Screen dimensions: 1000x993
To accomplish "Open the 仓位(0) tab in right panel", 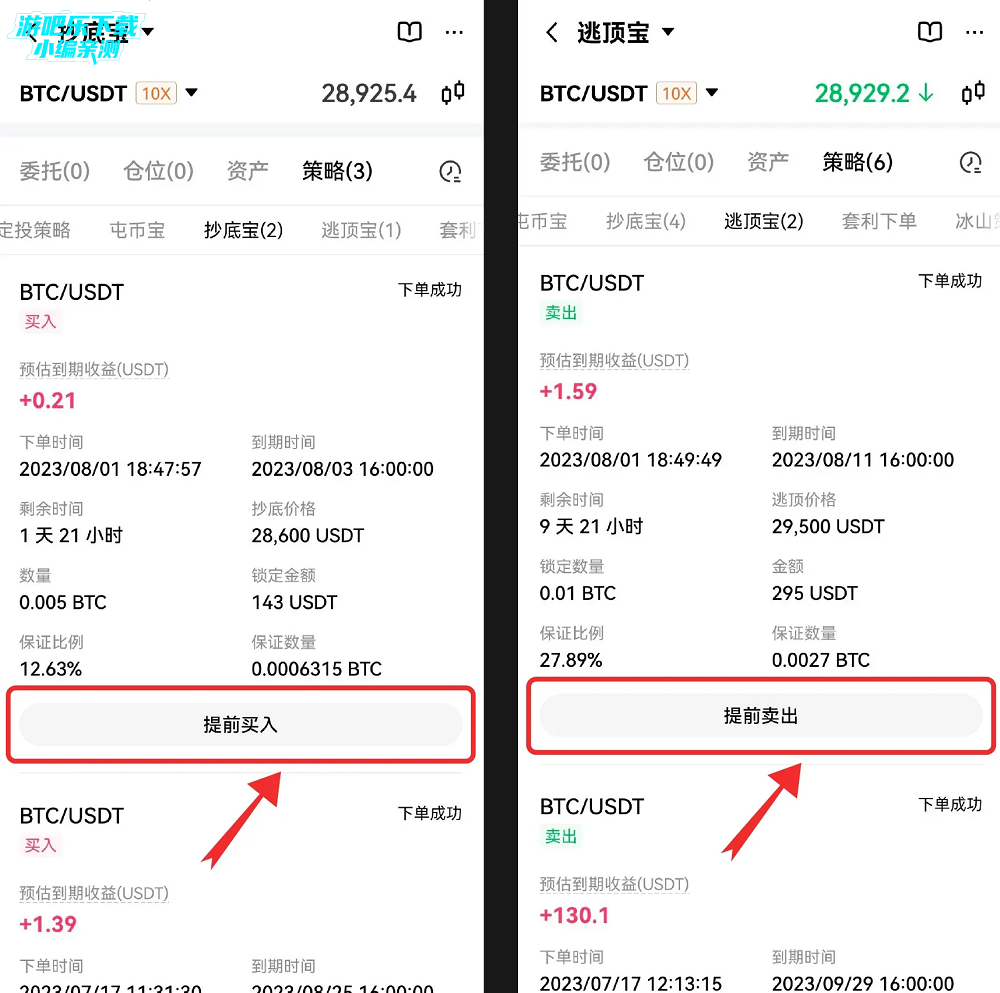I will point(678,162).
